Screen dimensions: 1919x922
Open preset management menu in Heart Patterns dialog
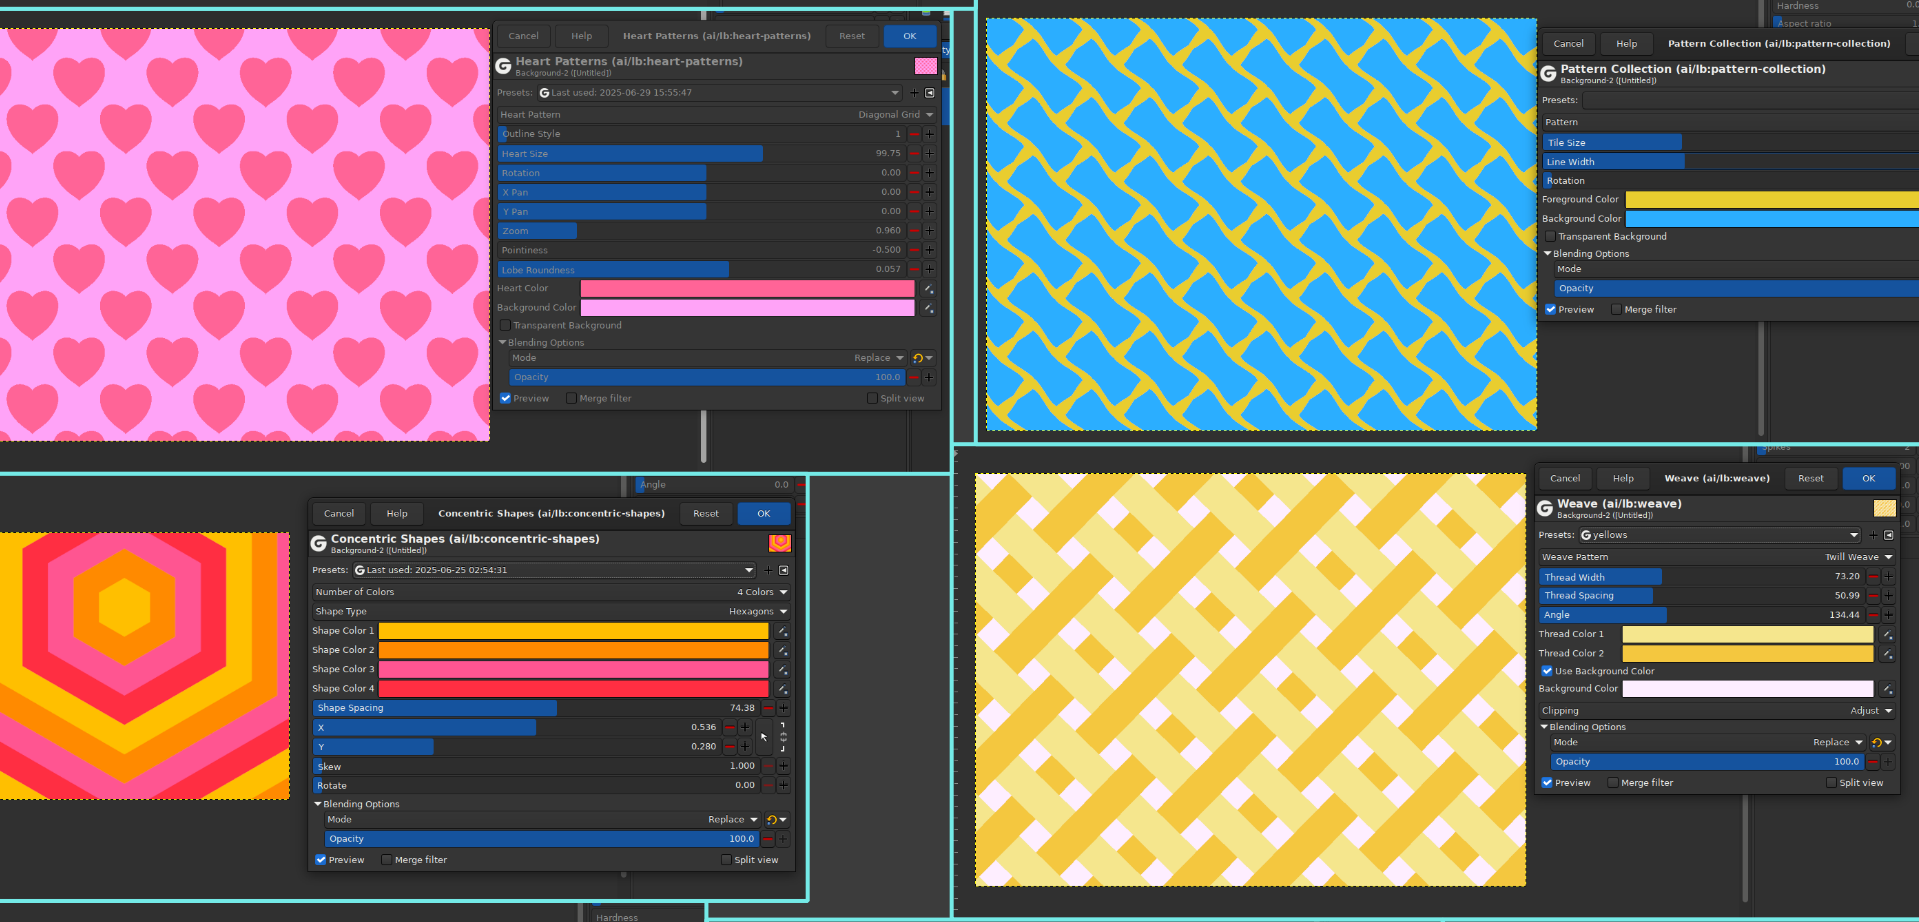pos(930,93)
